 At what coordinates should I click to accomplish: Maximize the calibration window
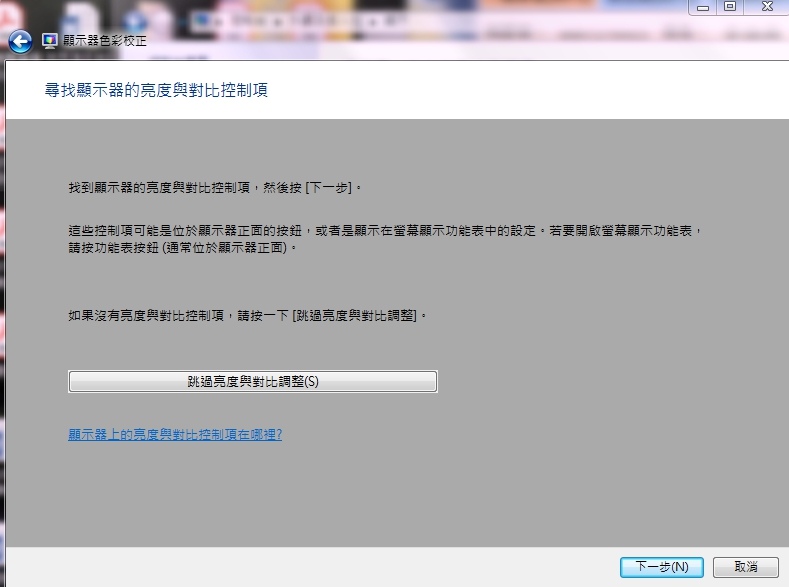(730, 7)
